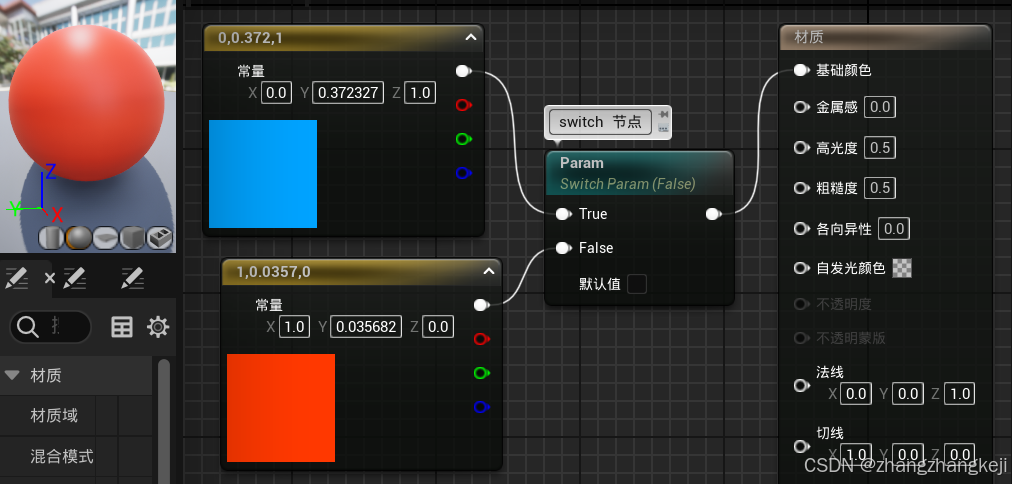Screen dimensions: 1012x484
Task: Click the 各向异性 input pin
Action: click(x=802, y=228)
